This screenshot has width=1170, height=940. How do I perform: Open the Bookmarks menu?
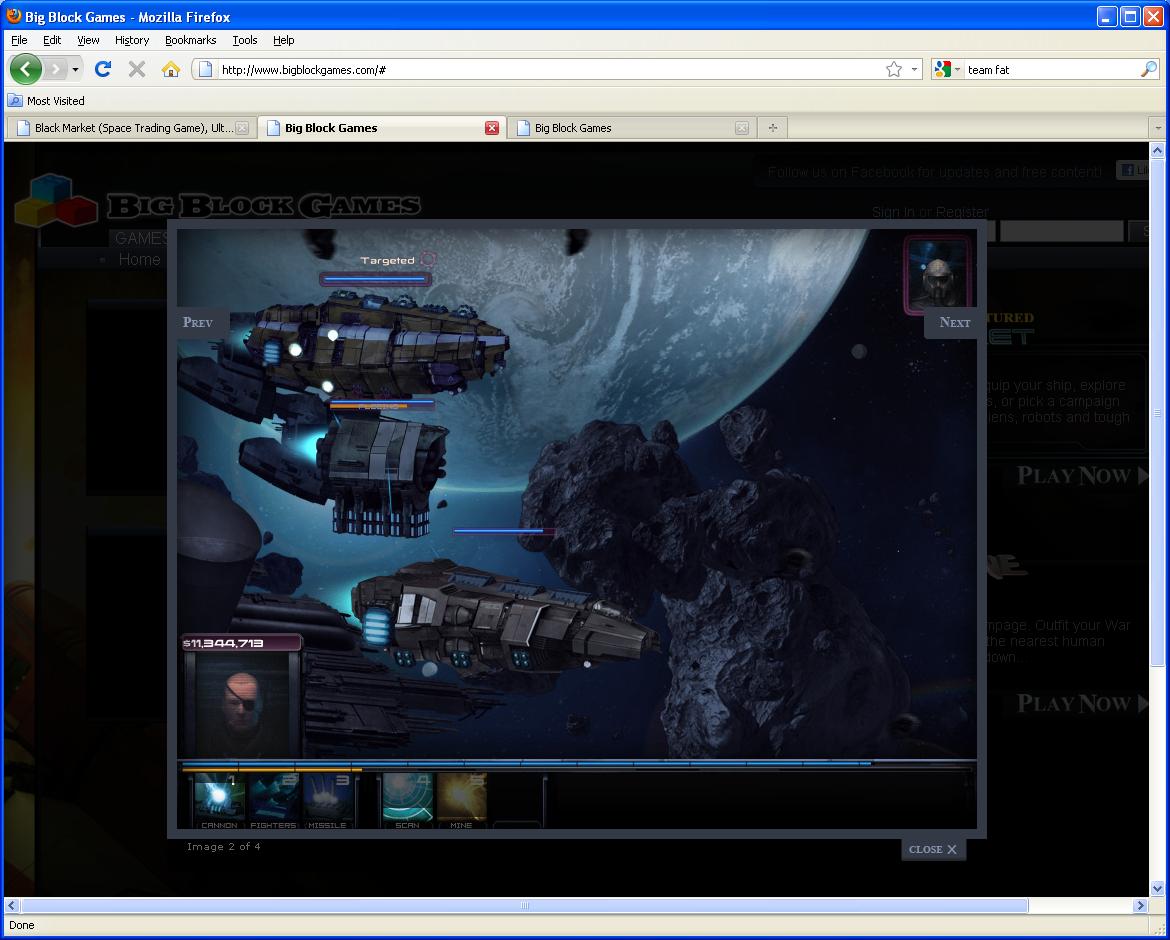pyautogui.click(x=190, y=40)
